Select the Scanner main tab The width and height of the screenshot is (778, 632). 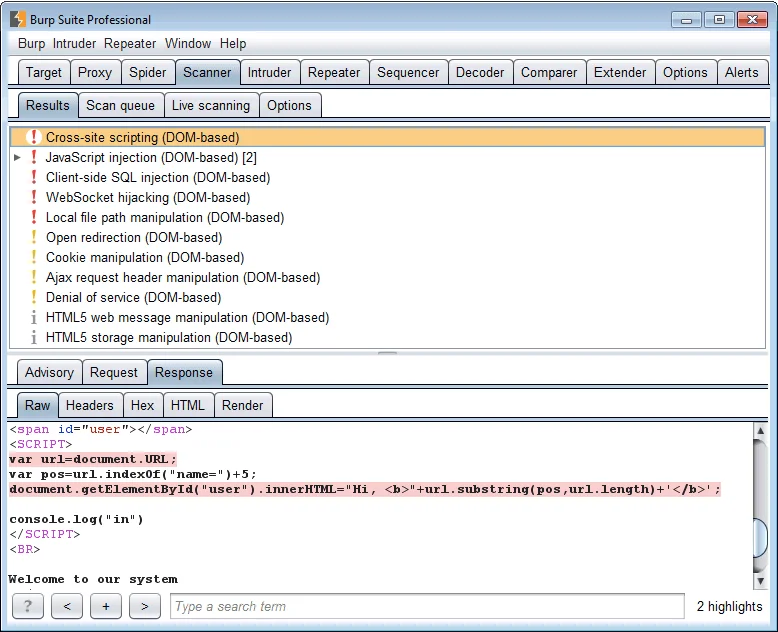point(207,72)
